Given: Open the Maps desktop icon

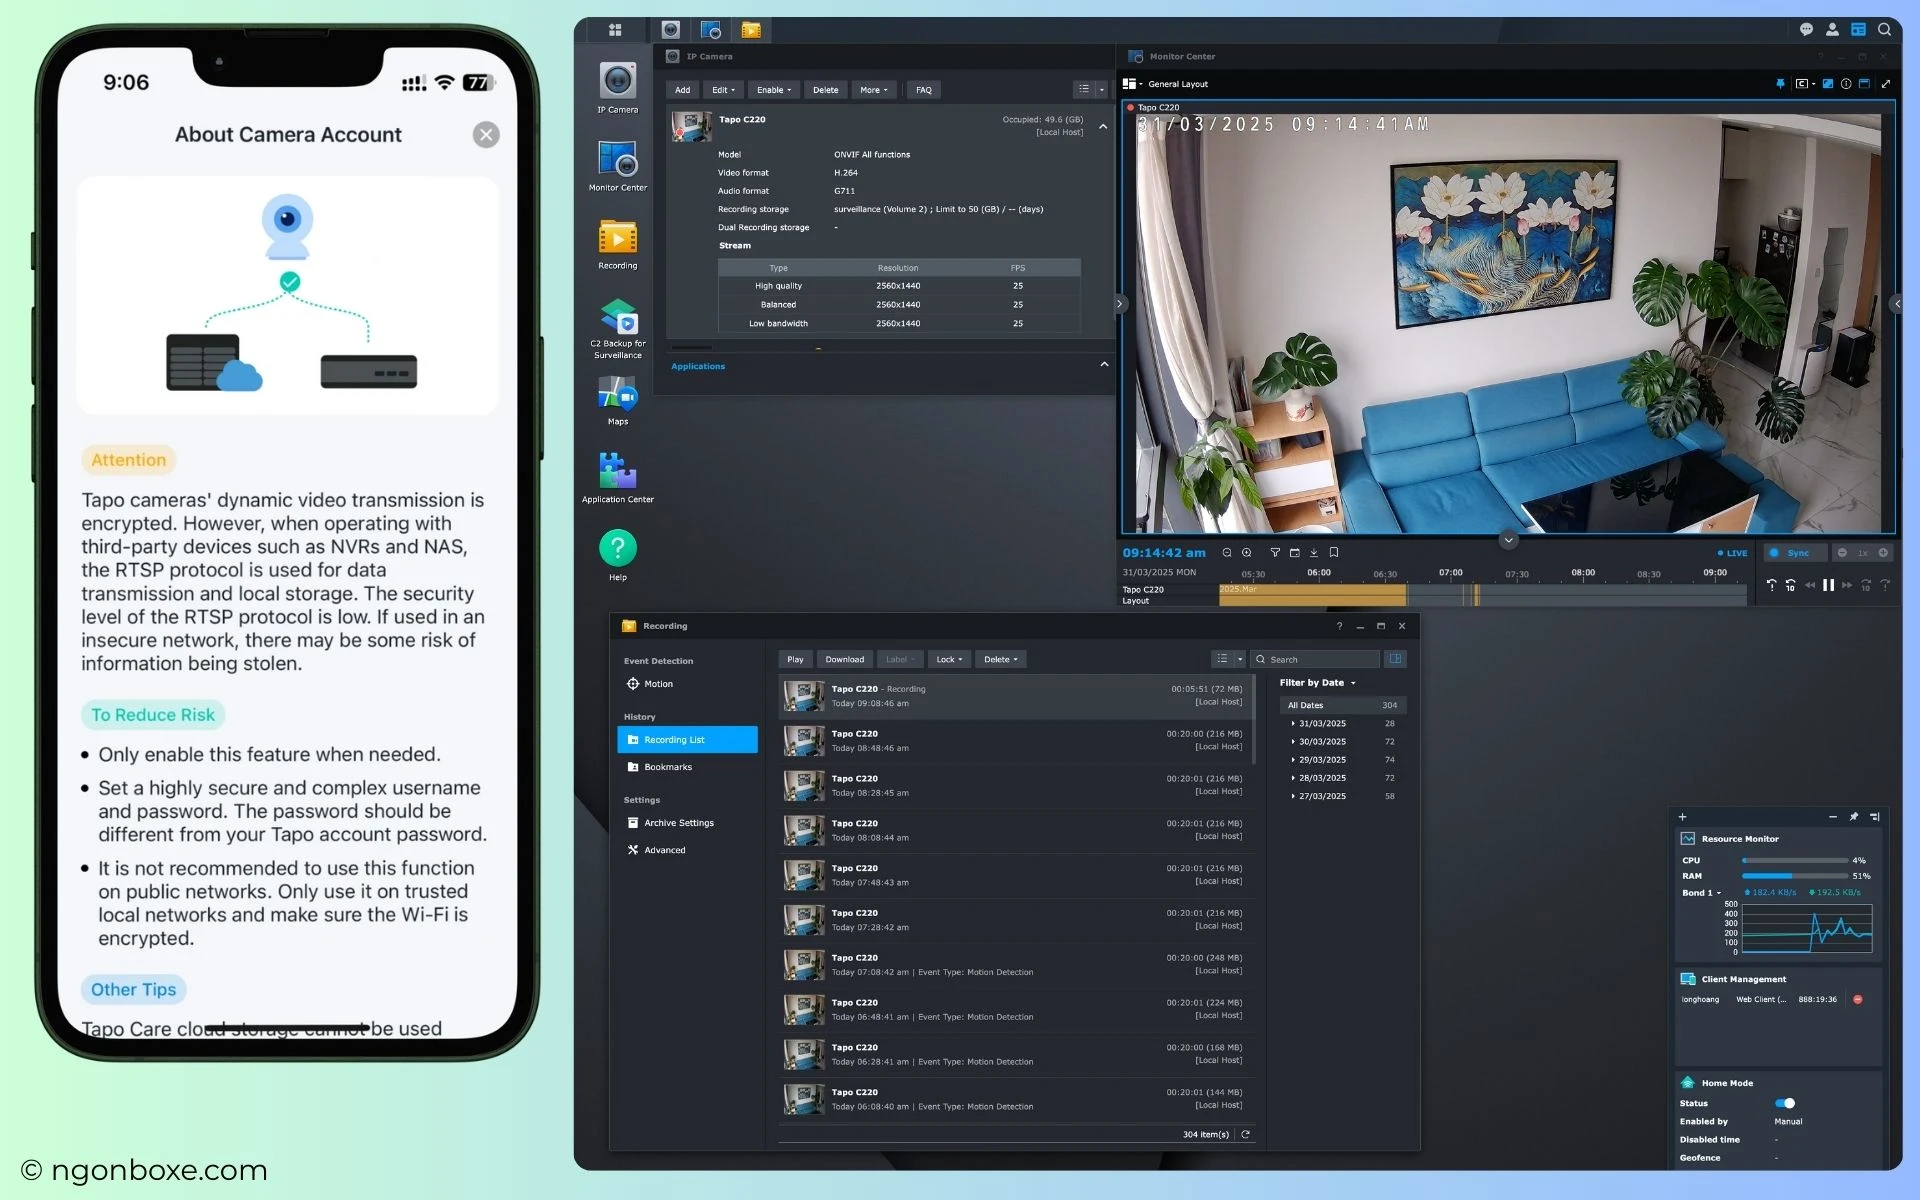Looking at the screenshot, I should pyautogui.click(x=617, y=400).
